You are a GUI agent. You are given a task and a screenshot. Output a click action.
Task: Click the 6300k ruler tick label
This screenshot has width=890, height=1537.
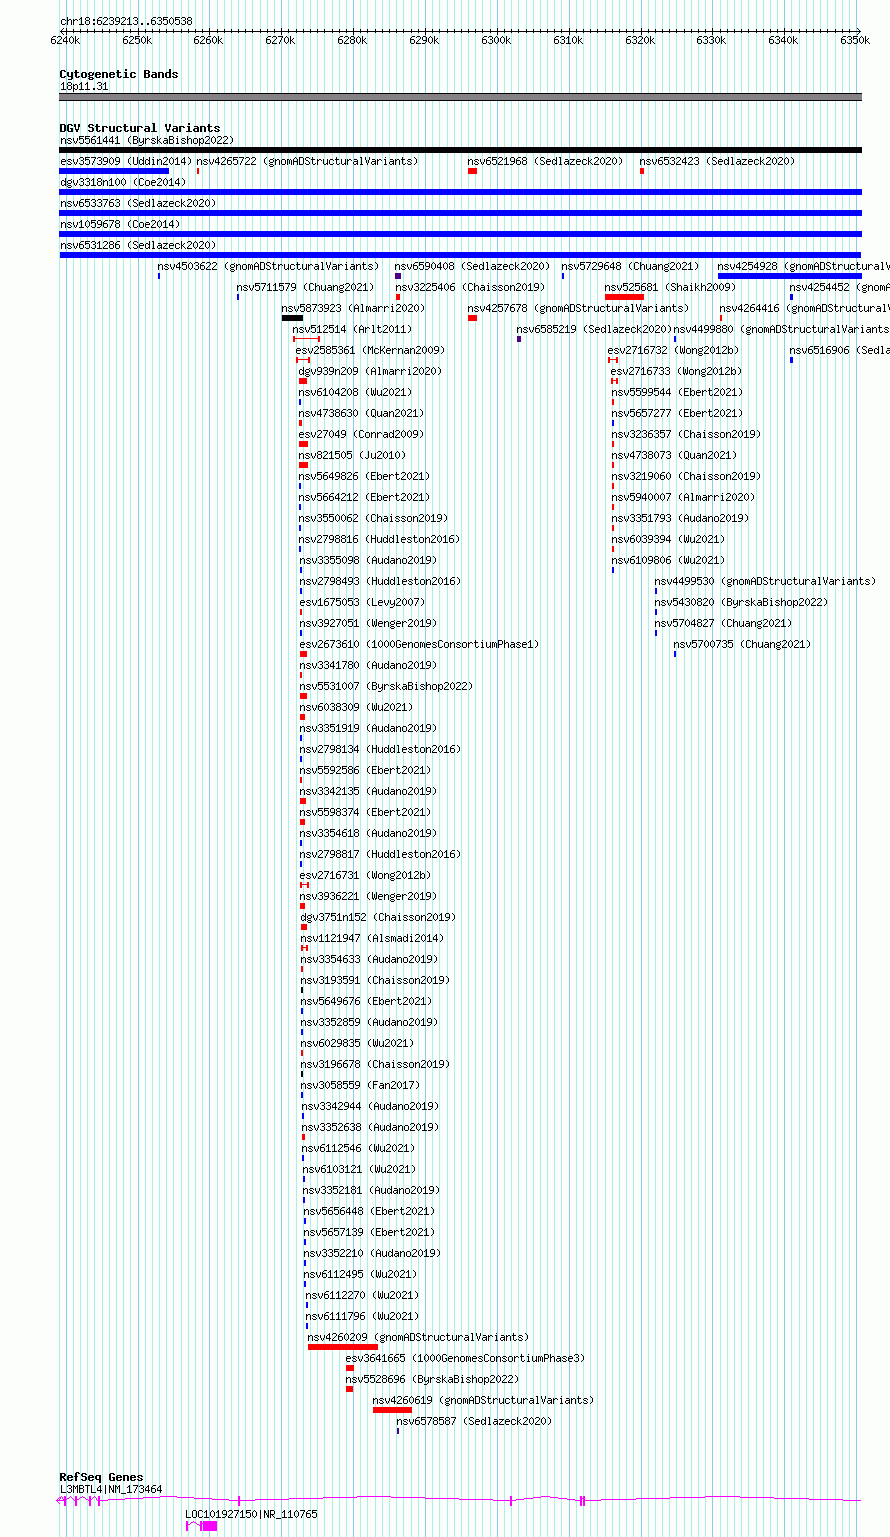pos(496,40)
